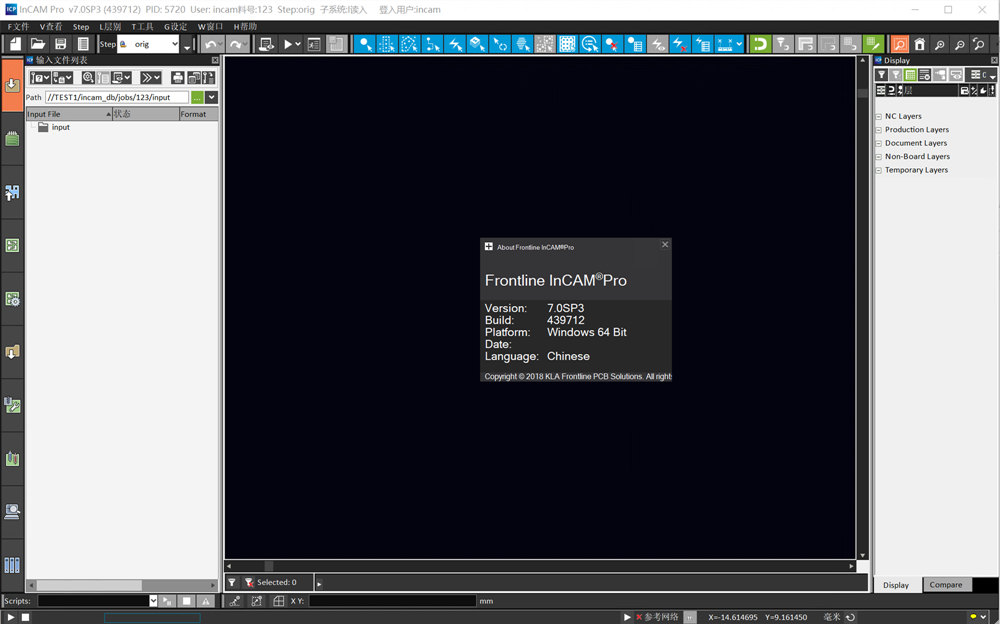Image resolution: width=1000 pixels, height=624 pixels.
Task: Collapse the Production Layers group
Action: pyautogui.click(x=878, y=130)
